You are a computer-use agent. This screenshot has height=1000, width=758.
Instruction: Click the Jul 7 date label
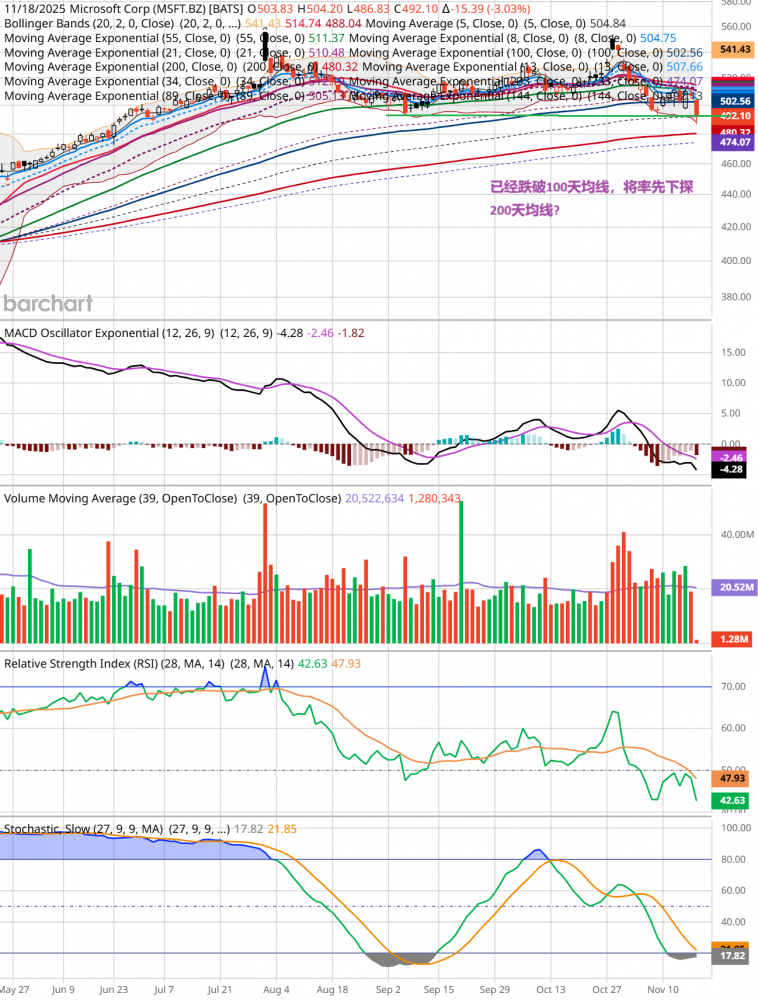(164, 990)
